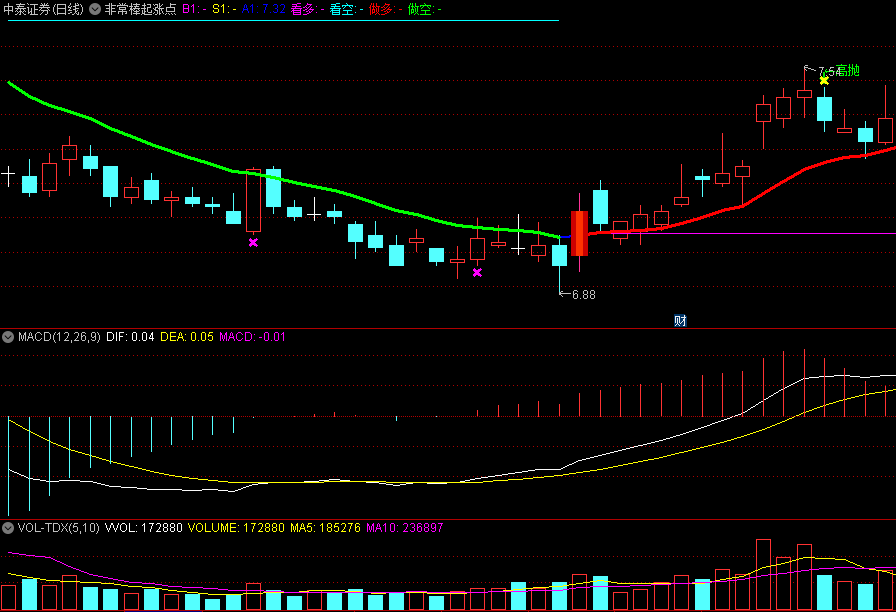Click the magenta X marker nearest the 6.88 low
Image resolution: width=896 pixels, height=612 pixels.
click(x=477, y=273)
